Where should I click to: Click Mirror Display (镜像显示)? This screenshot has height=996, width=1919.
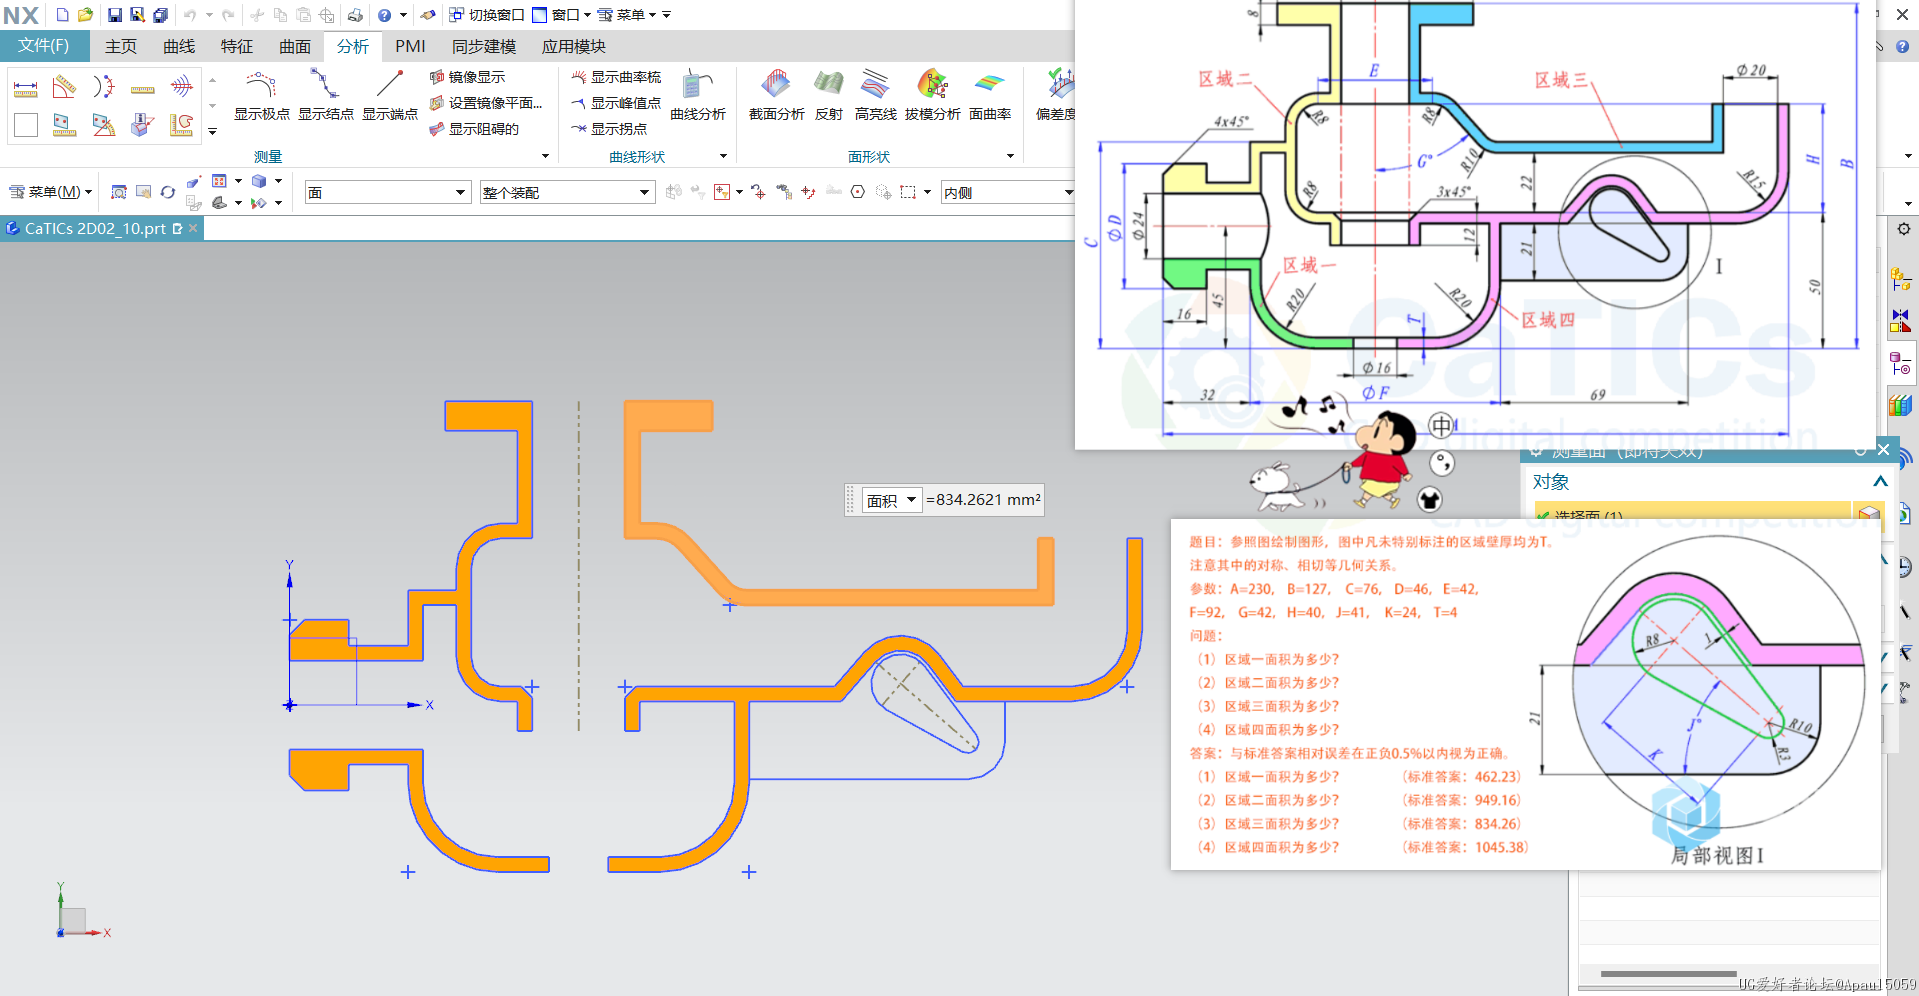468,77
